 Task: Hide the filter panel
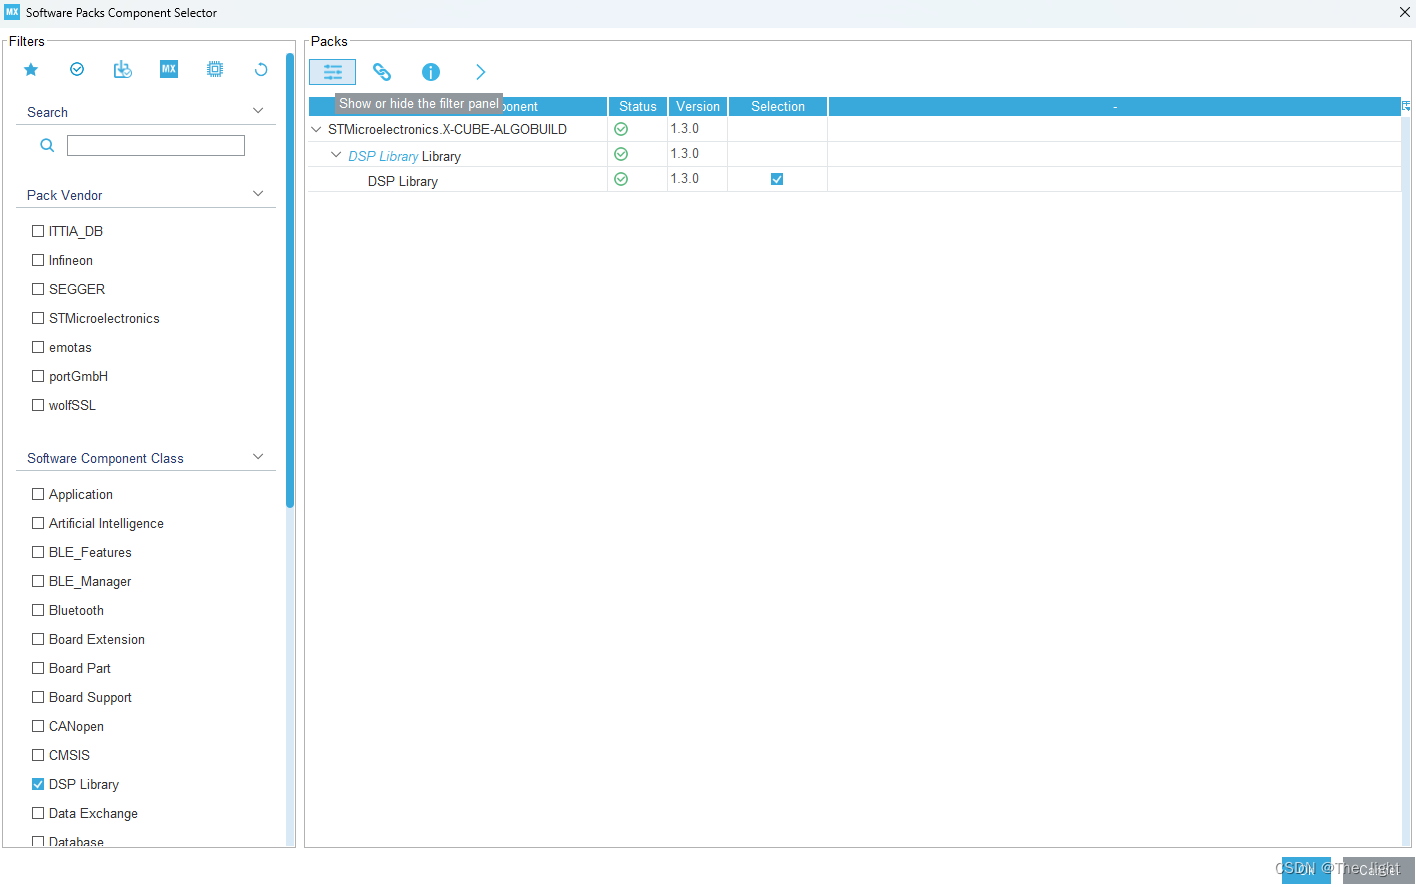pos(332,72)
